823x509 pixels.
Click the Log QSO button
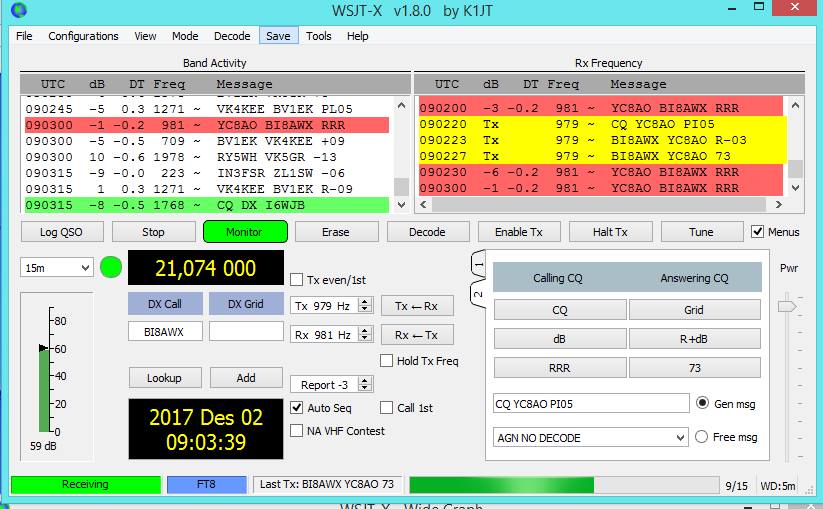[62, 231]
